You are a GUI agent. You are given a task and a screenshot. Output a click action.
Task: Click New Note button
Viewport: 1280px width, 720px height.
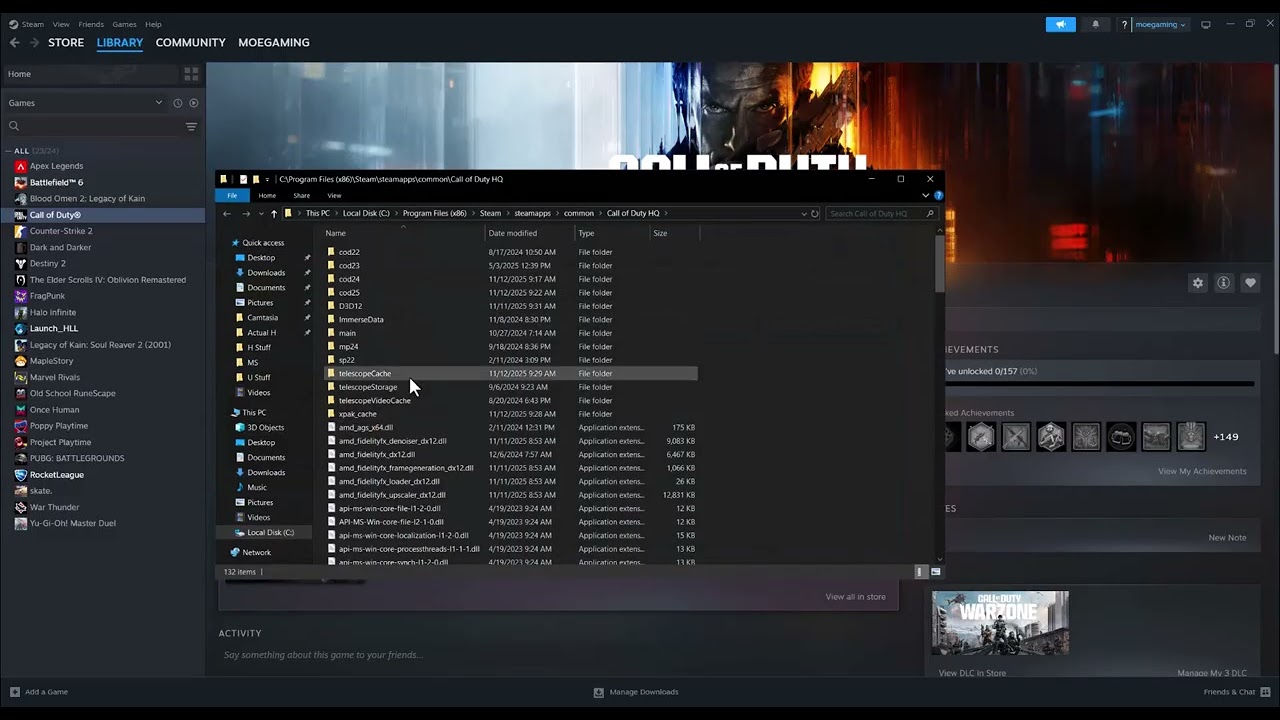[x=1227, y=538]
